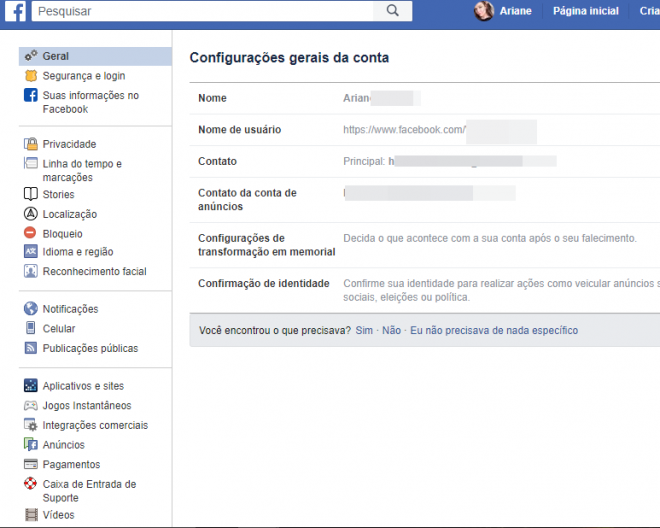
Task: Open Segurança e login settings
Action: pos(84,76)
